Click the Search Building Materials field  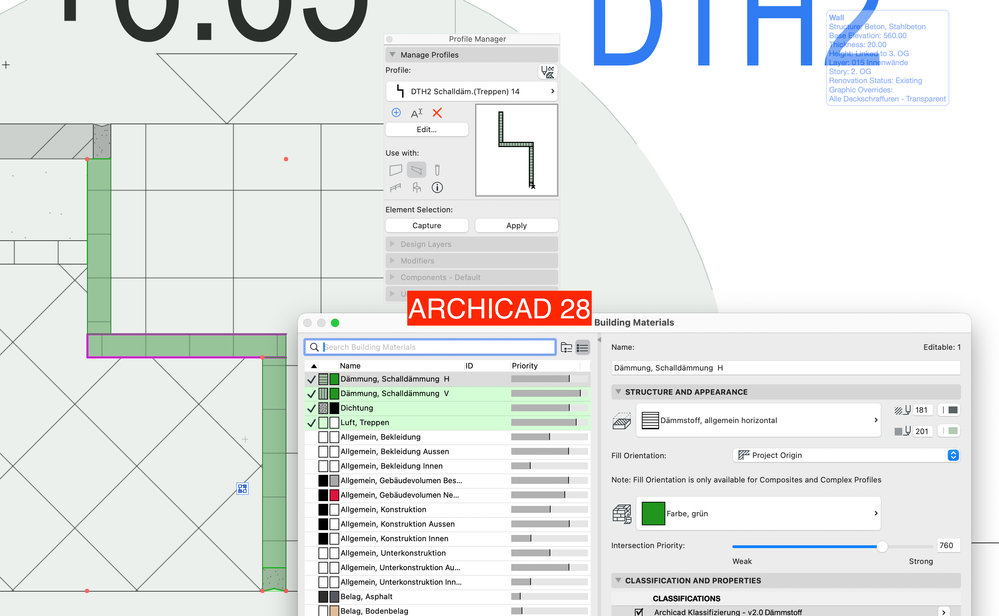tap(430, 347)
